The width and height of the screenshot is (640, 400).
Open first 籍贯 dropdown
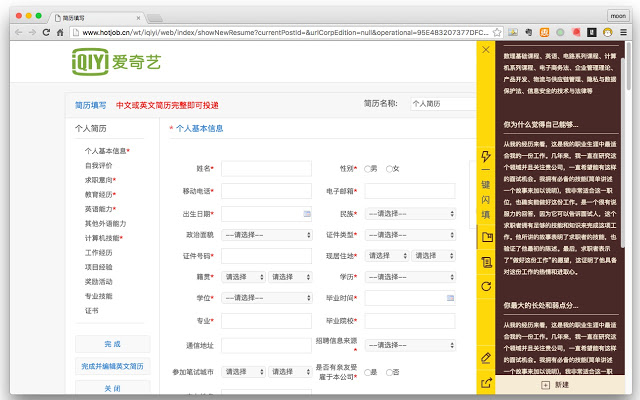[x=243, y=277]
